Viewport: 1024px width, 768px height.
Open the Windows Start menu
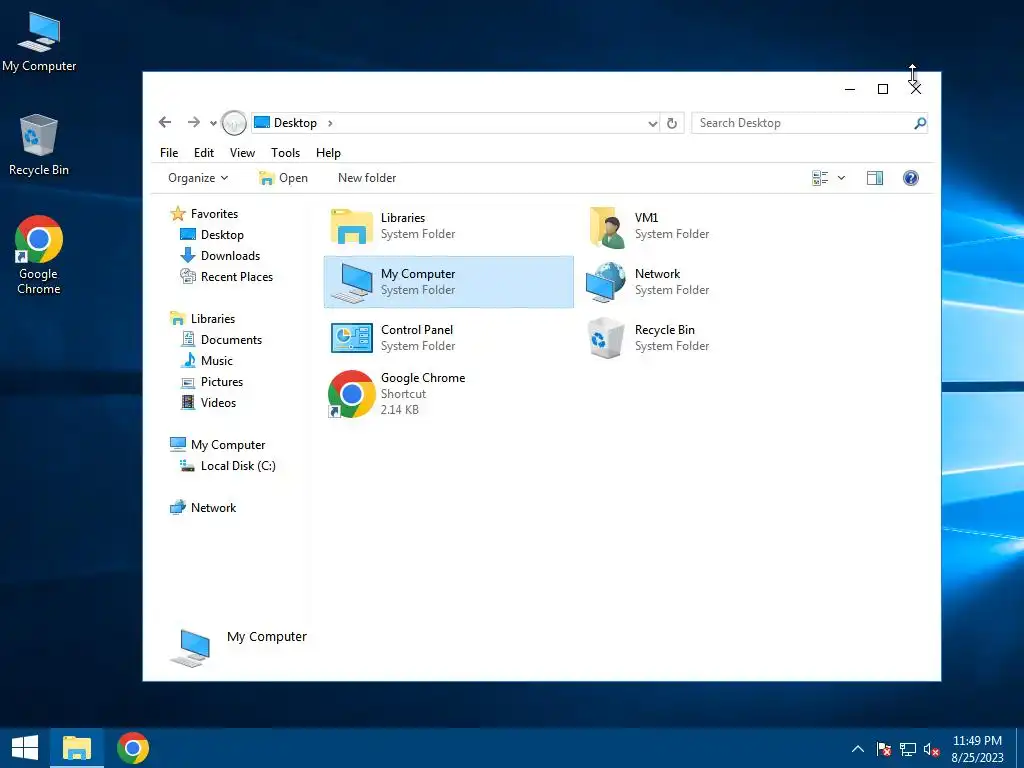25,748
